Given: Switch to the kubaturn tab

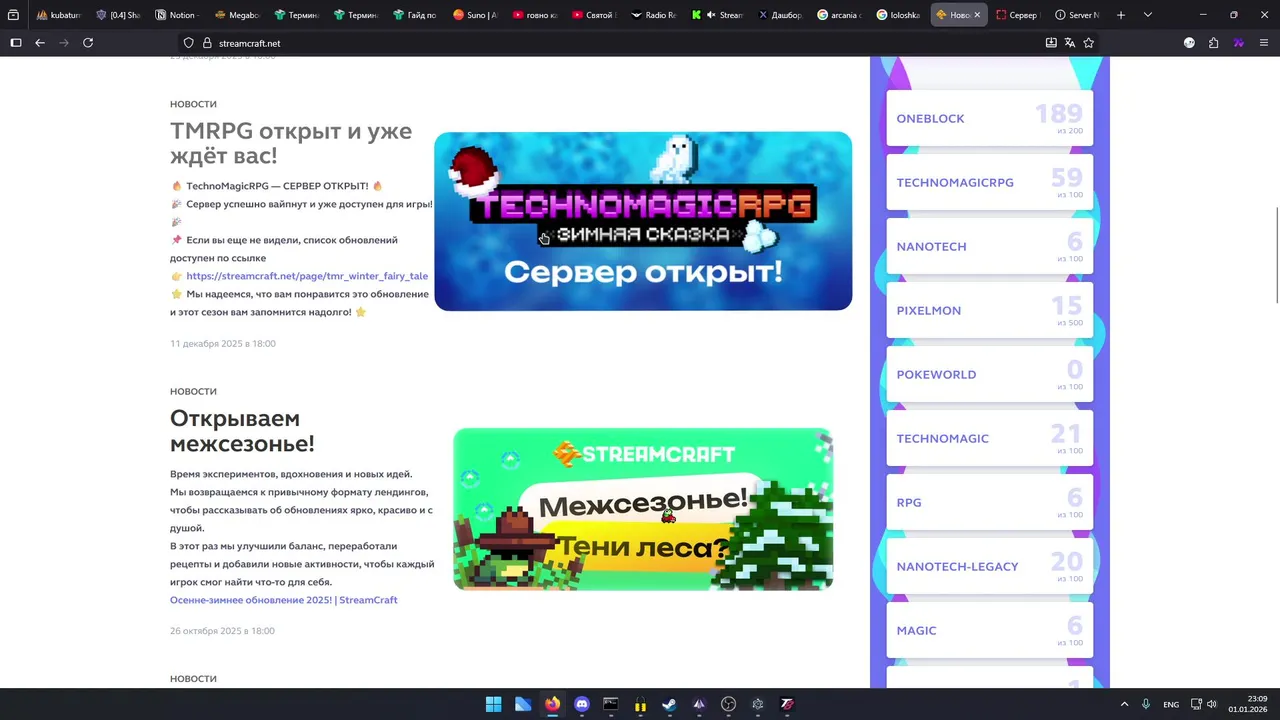Looking at the screenshot, I should point(58,15).
